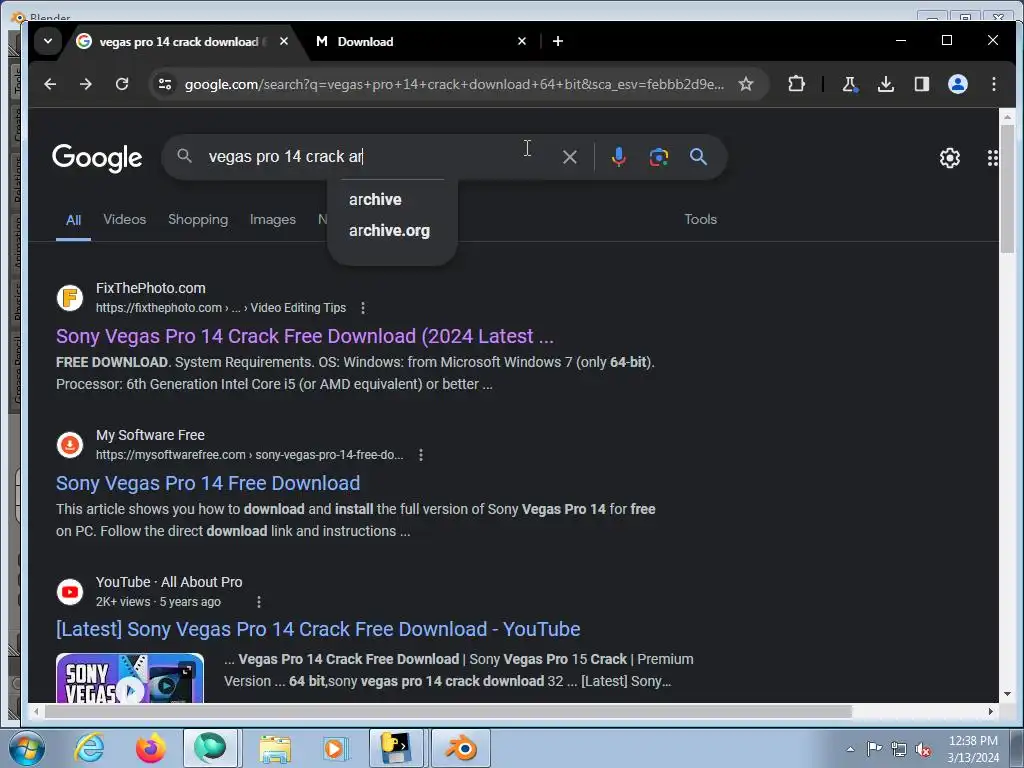Open the [Latest] Sony Vegas YouTube result

tap(318, 630)
